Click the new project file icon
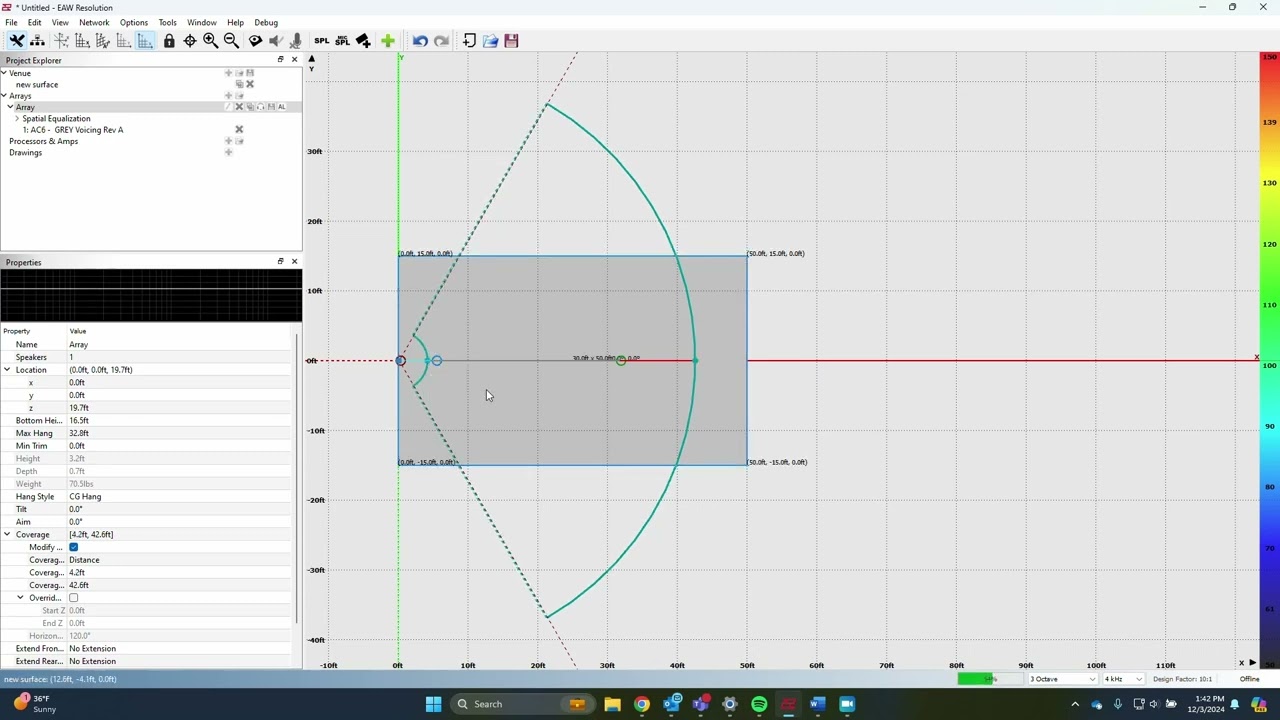The height and width of the screenshot is (720, 1280). [469, 41]
